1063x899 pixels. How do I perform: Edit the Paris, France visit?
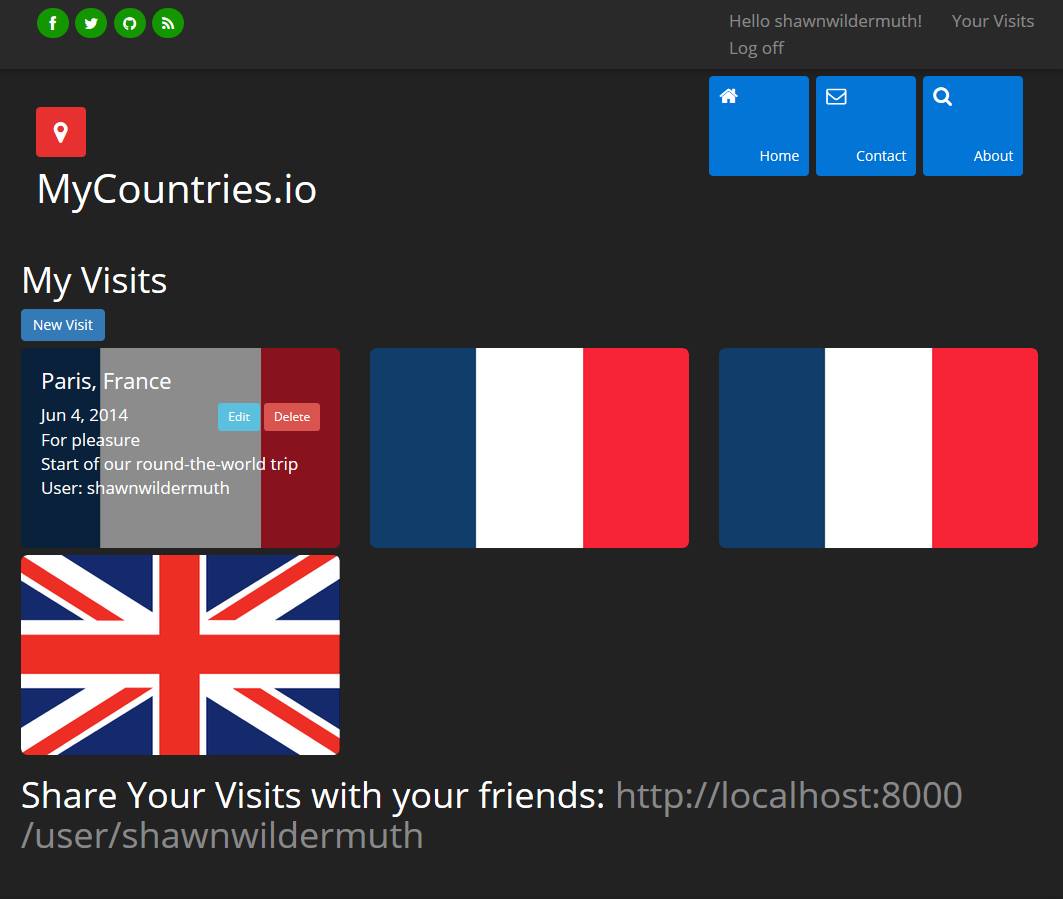239,417
